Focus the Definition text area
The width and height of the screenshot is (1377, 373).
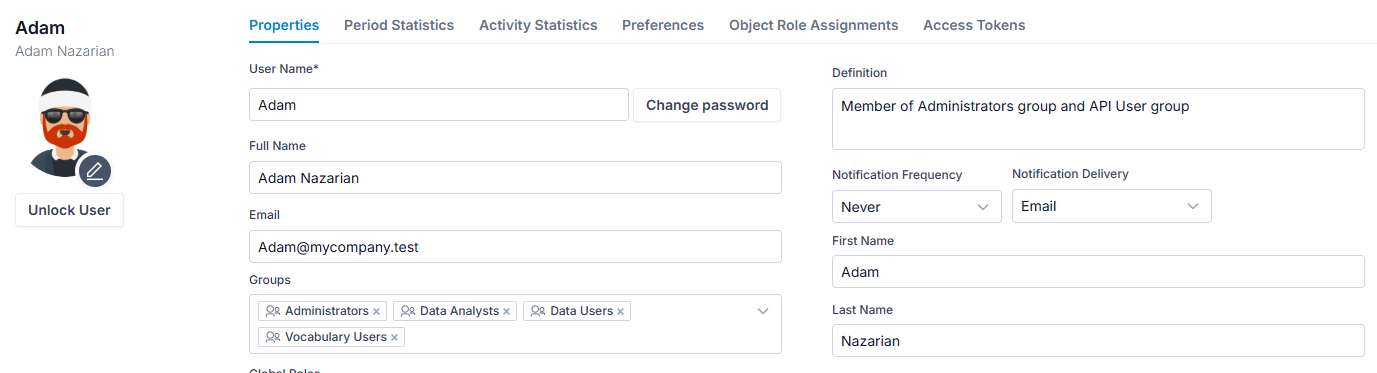pos(1098,119)
